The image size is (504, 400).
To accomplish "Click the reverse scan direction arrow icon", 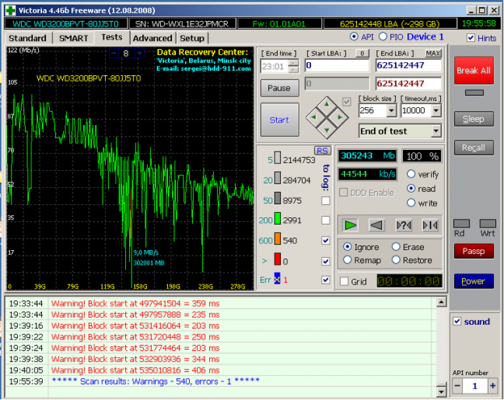I will click(x=376, y=225).
